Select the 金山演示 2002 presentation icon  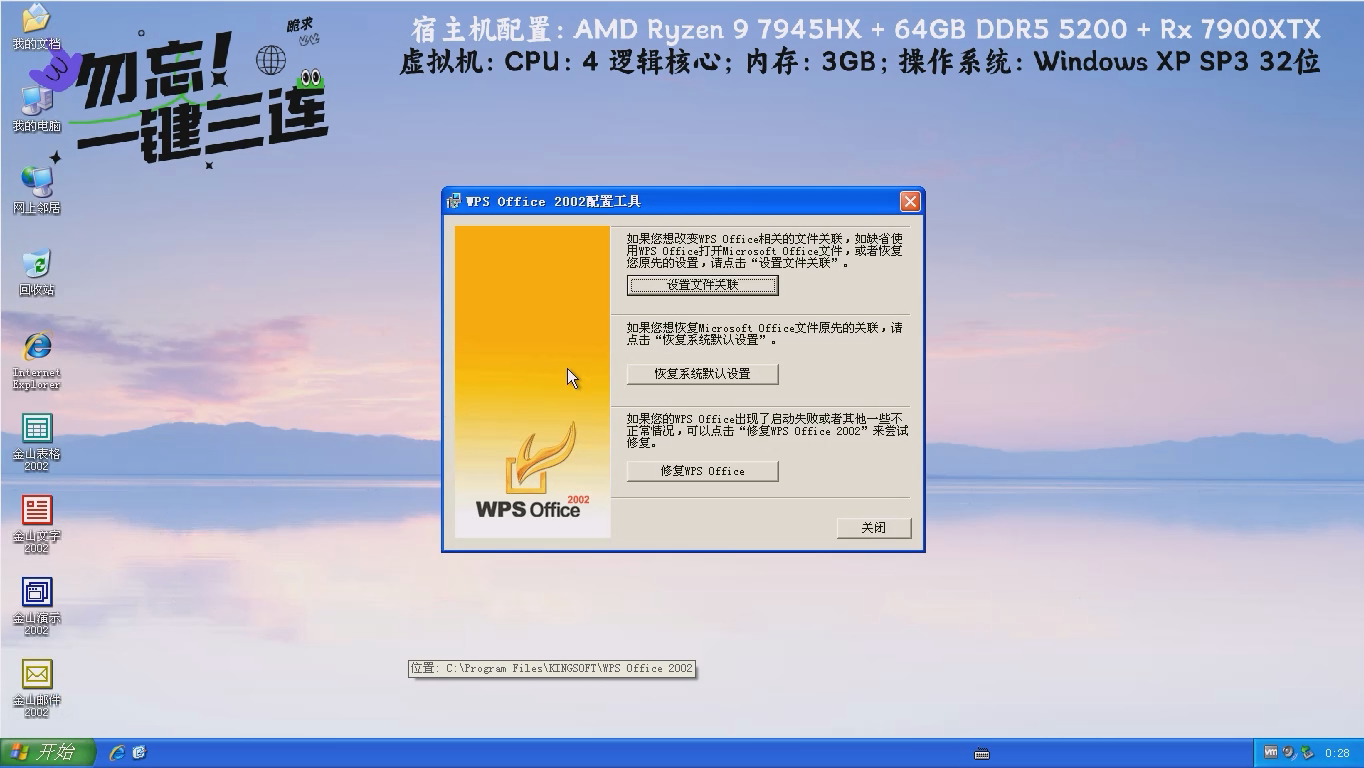point(36,606)
